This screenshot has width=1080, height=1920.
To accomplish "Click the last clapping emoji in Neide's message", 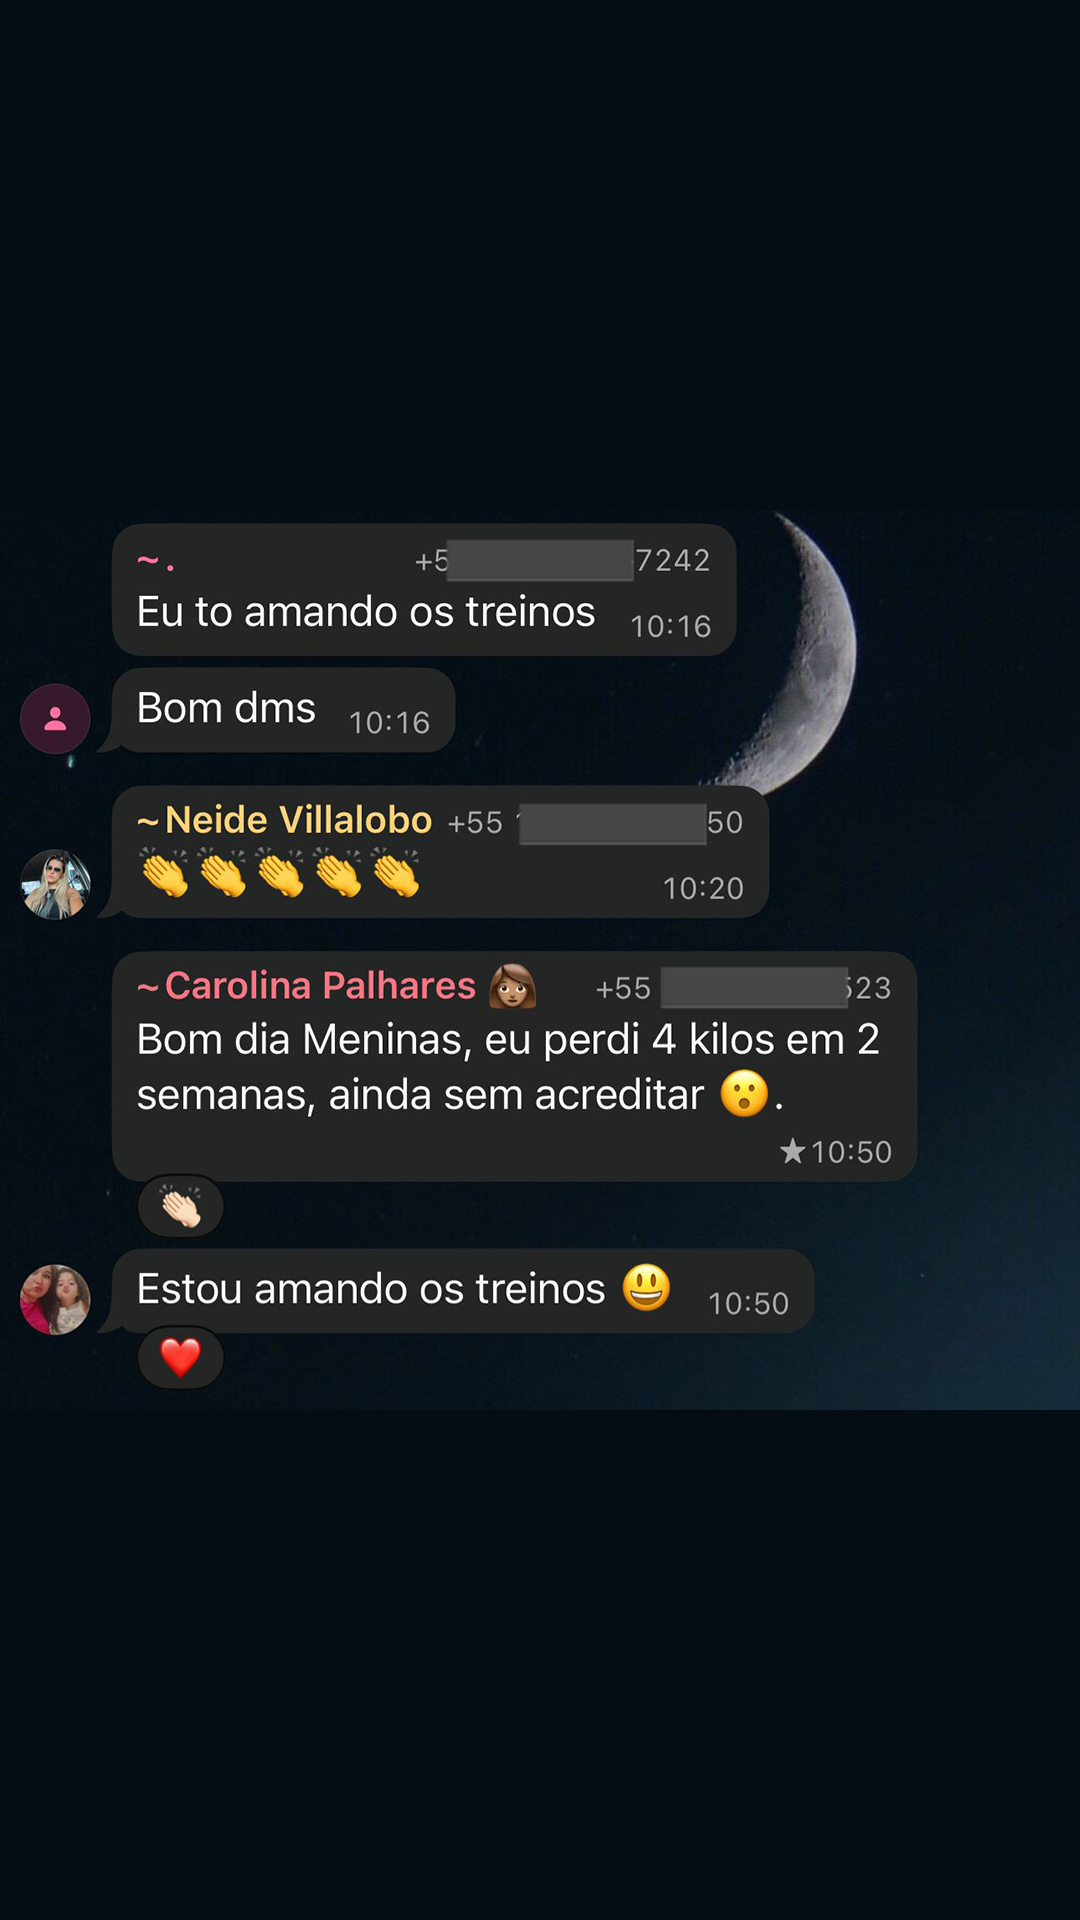I will (396, 873).
